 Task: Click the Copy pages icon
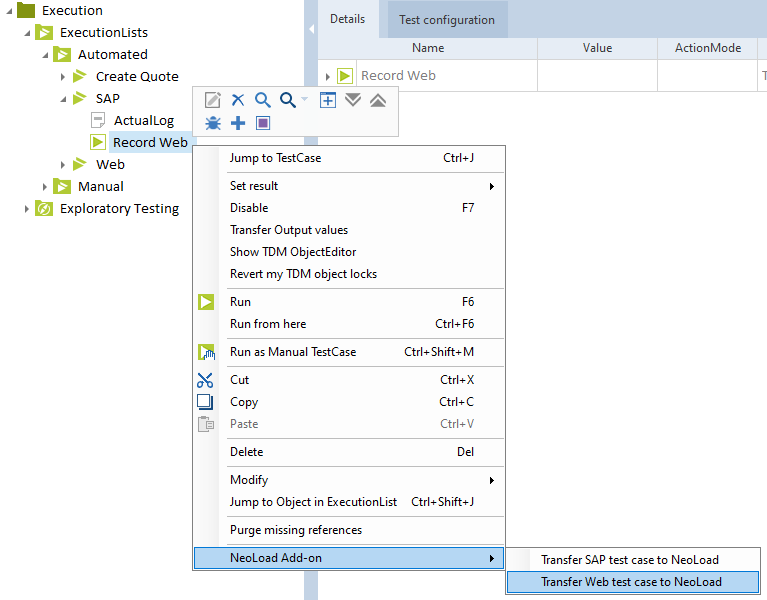coord(205,402)
